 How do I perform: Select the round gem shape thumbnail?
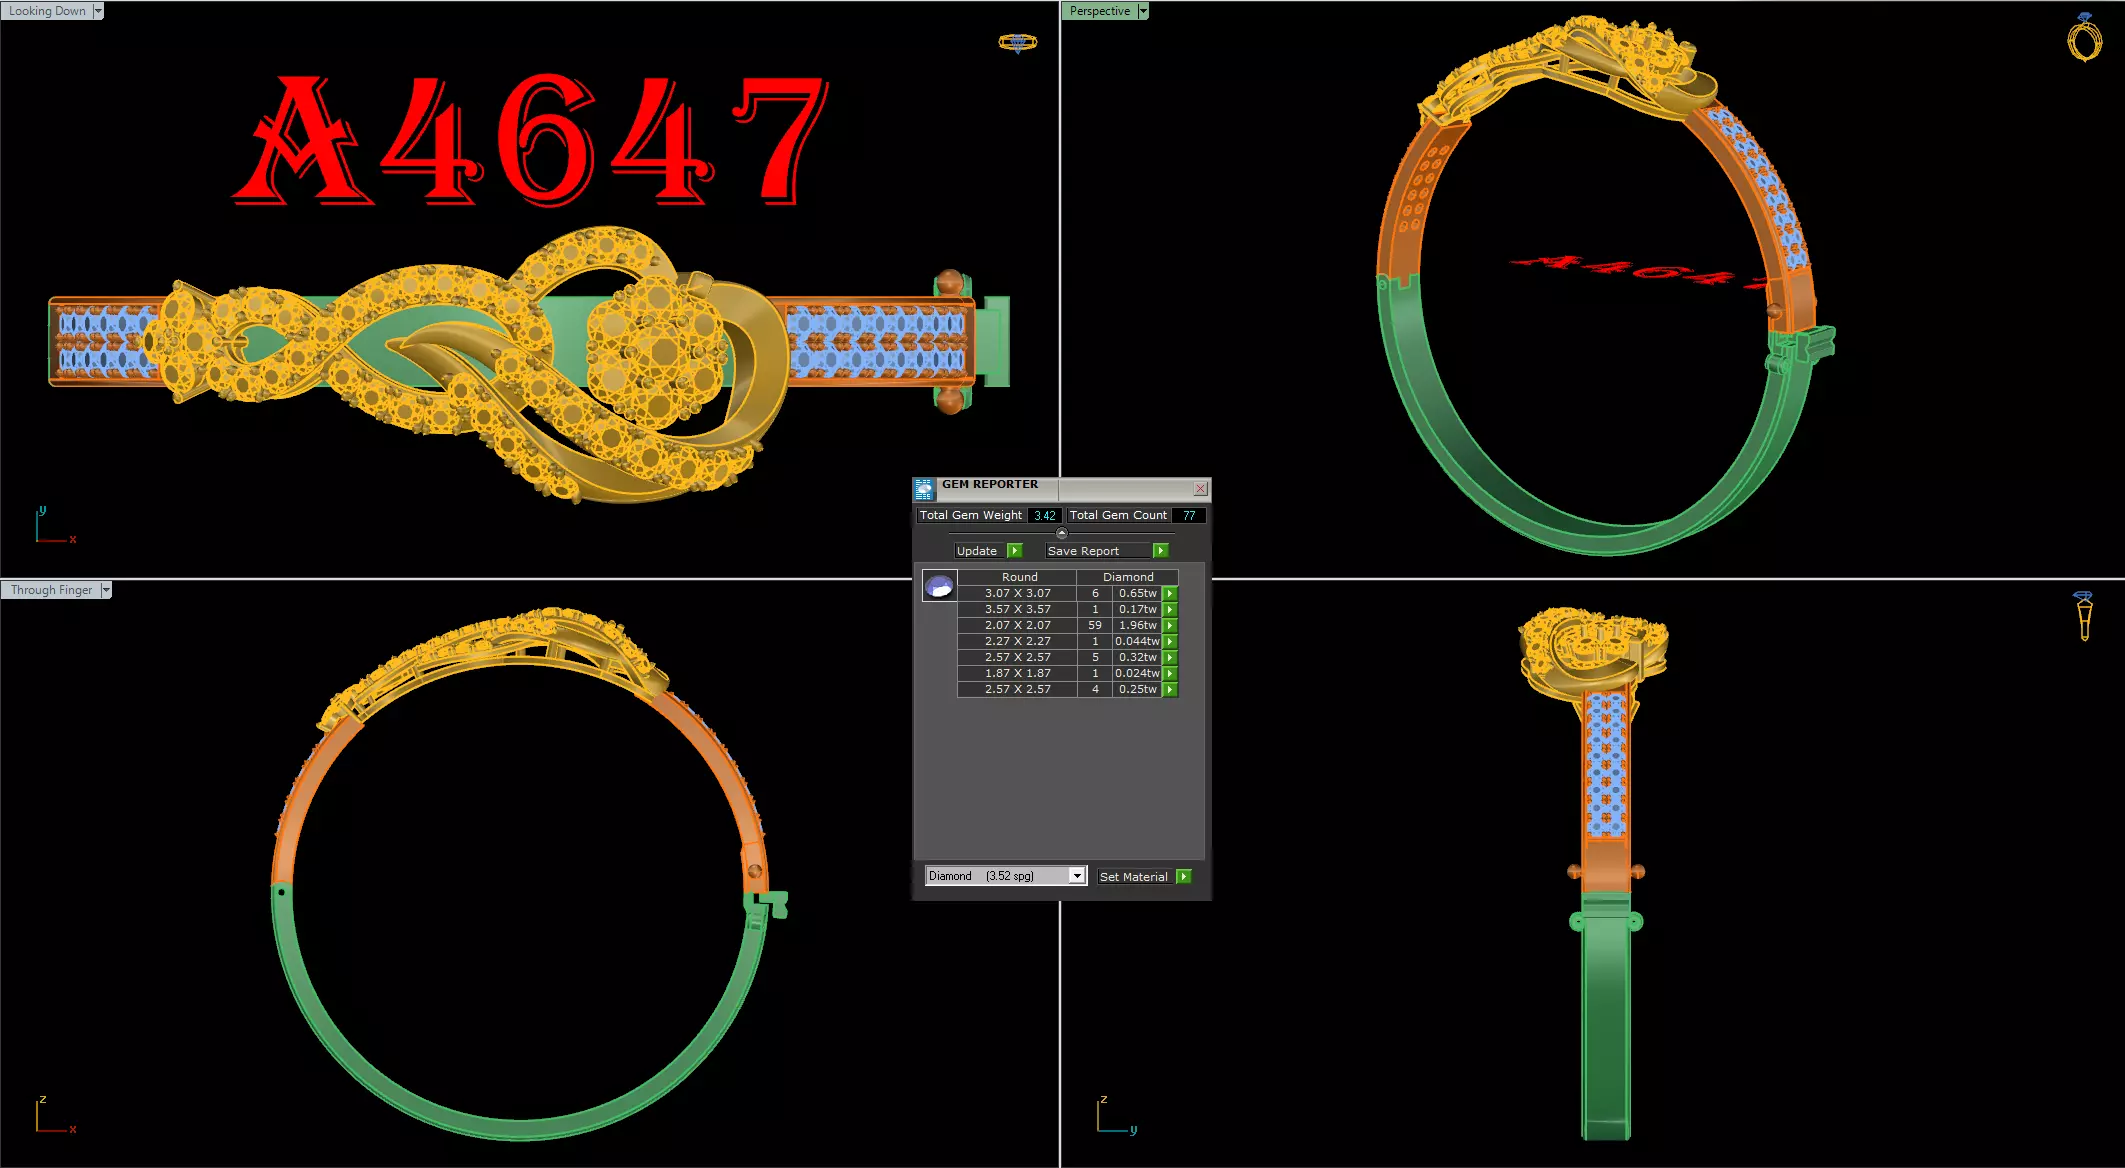(x=939, y=586)
